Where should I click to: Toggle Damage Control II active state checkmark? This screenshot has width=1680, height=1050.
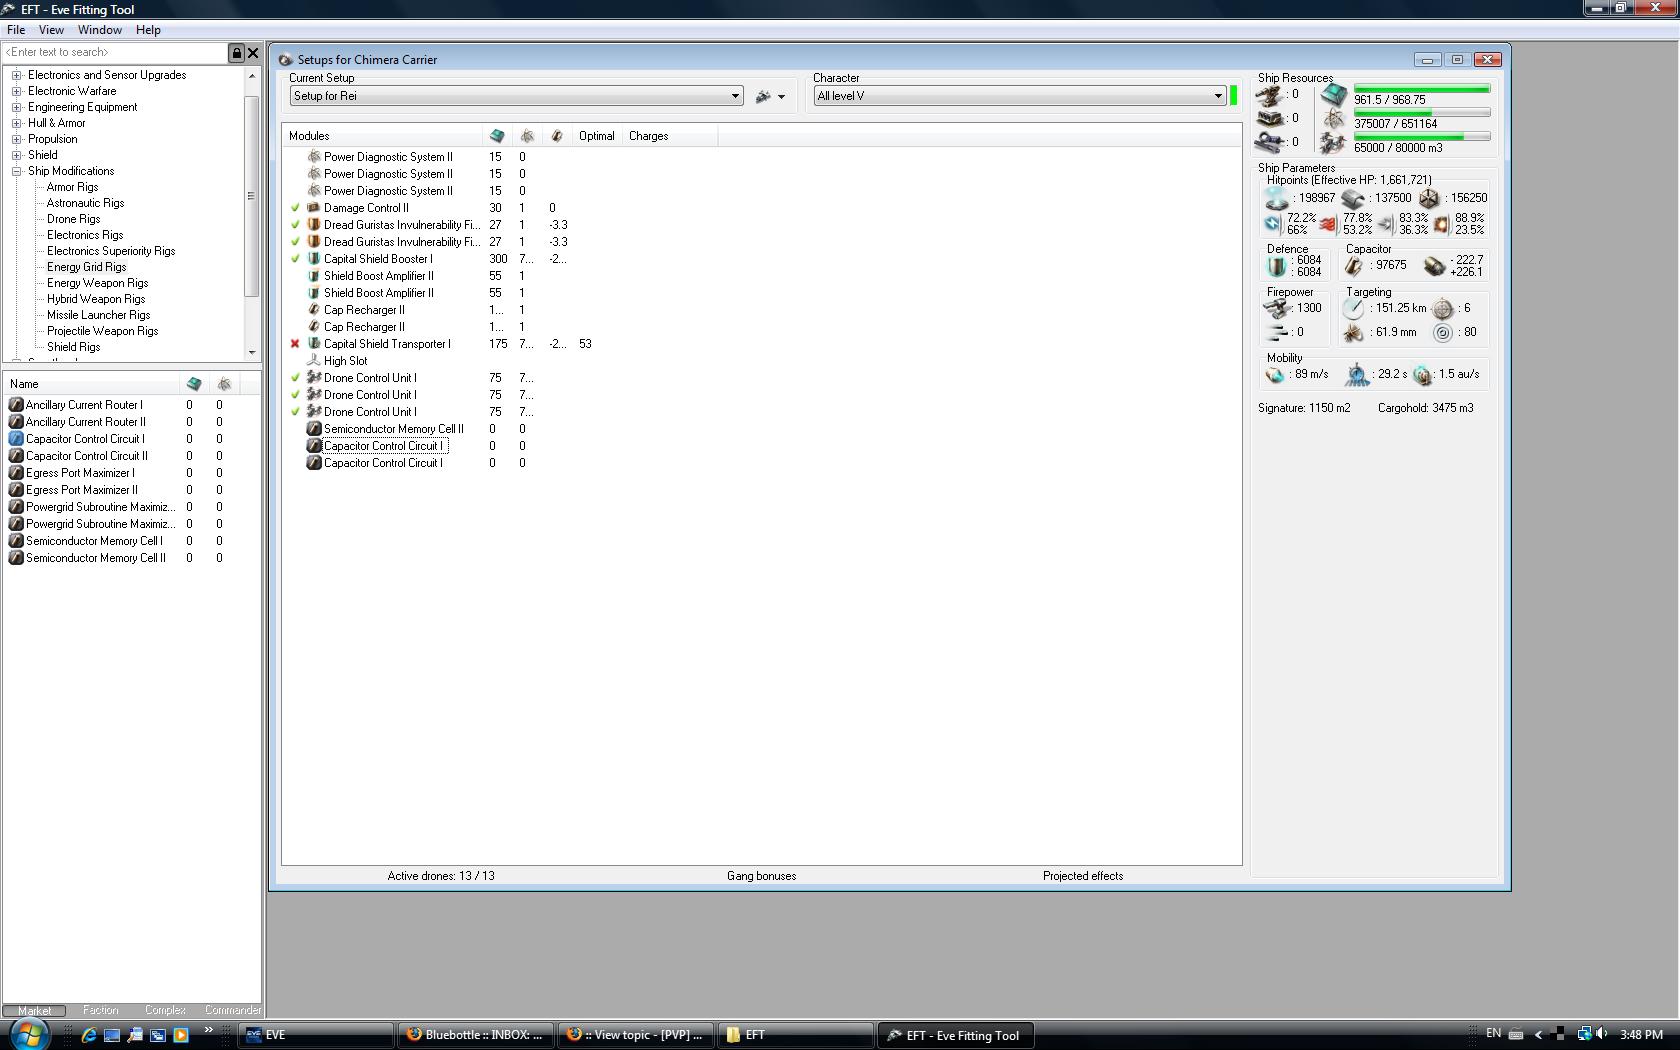pyautogui.click(x=295, y=208)
